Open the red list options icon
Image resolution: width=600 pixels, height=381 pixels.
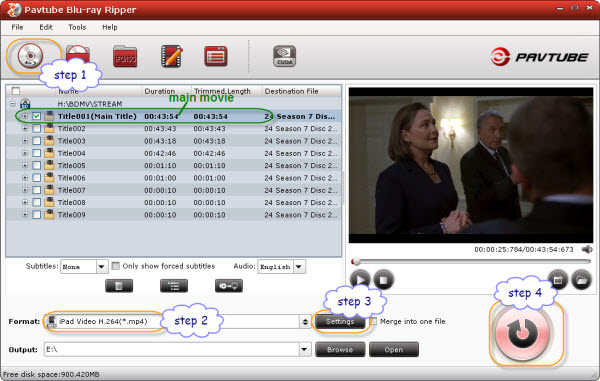[x=216, y=56]
